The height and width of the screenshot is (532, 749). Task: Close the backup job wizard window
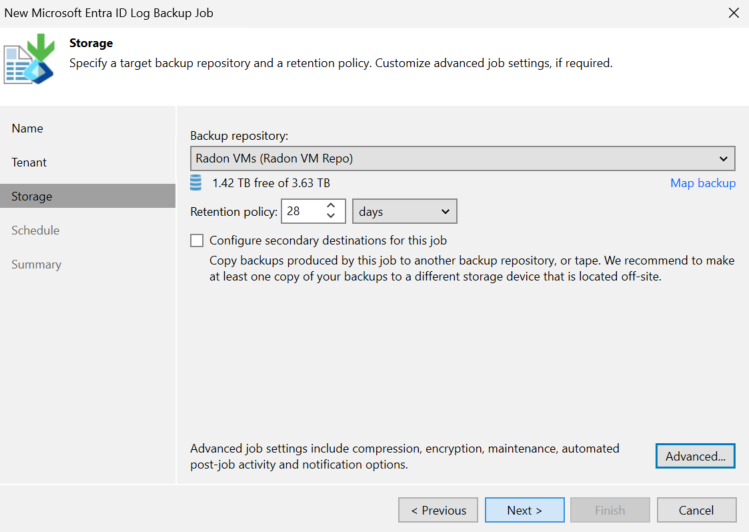tap(734, 13)
